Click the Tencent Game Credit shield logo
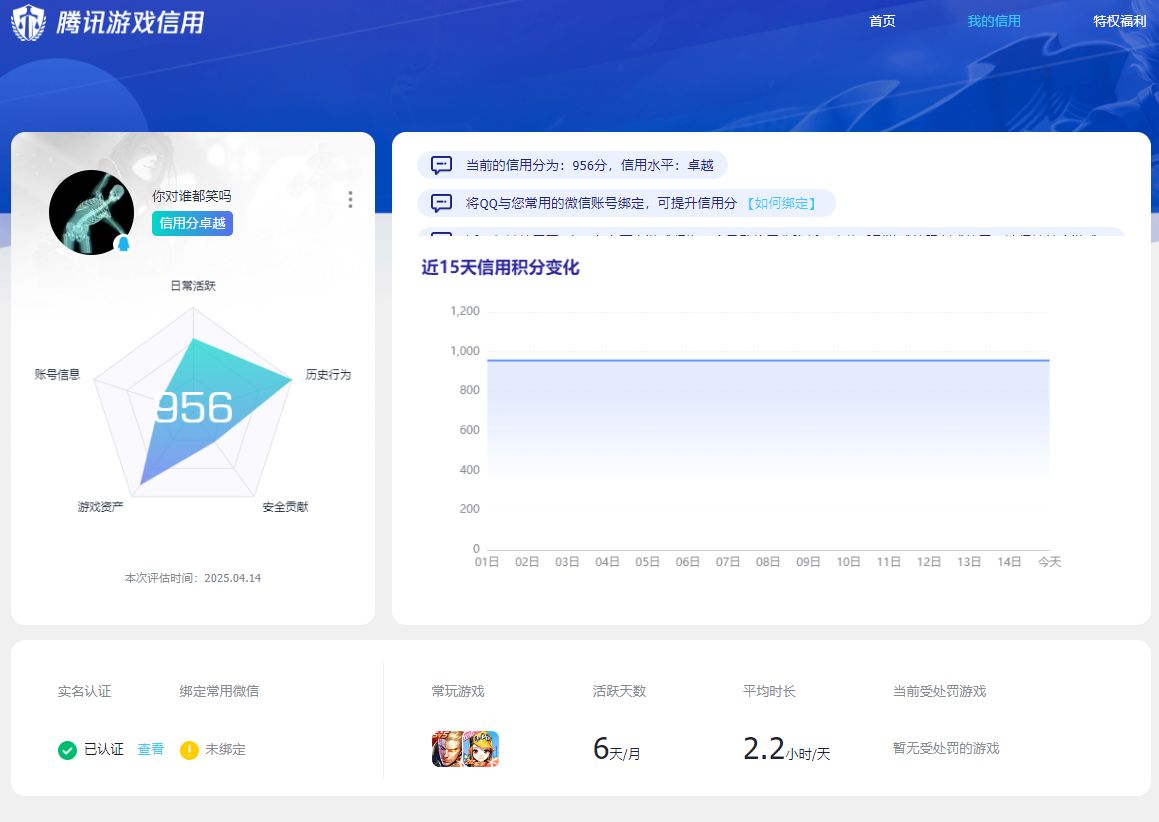Image resolution: width=1159 pixels, height=822 pixels. (x=29, y=22)
